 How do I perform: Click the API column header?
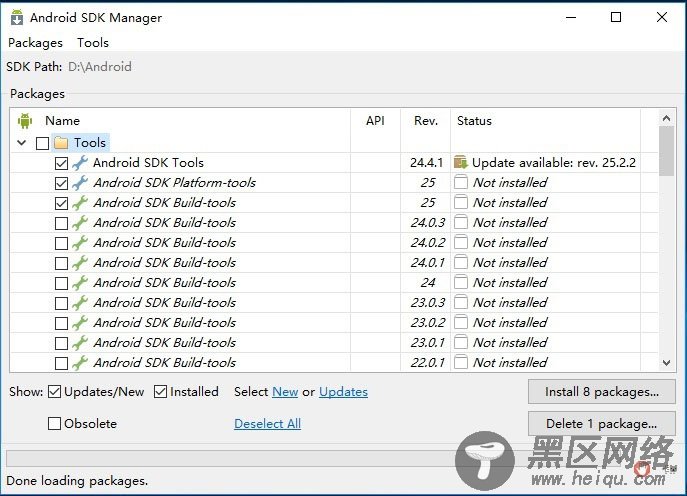[x=375, y=121]
